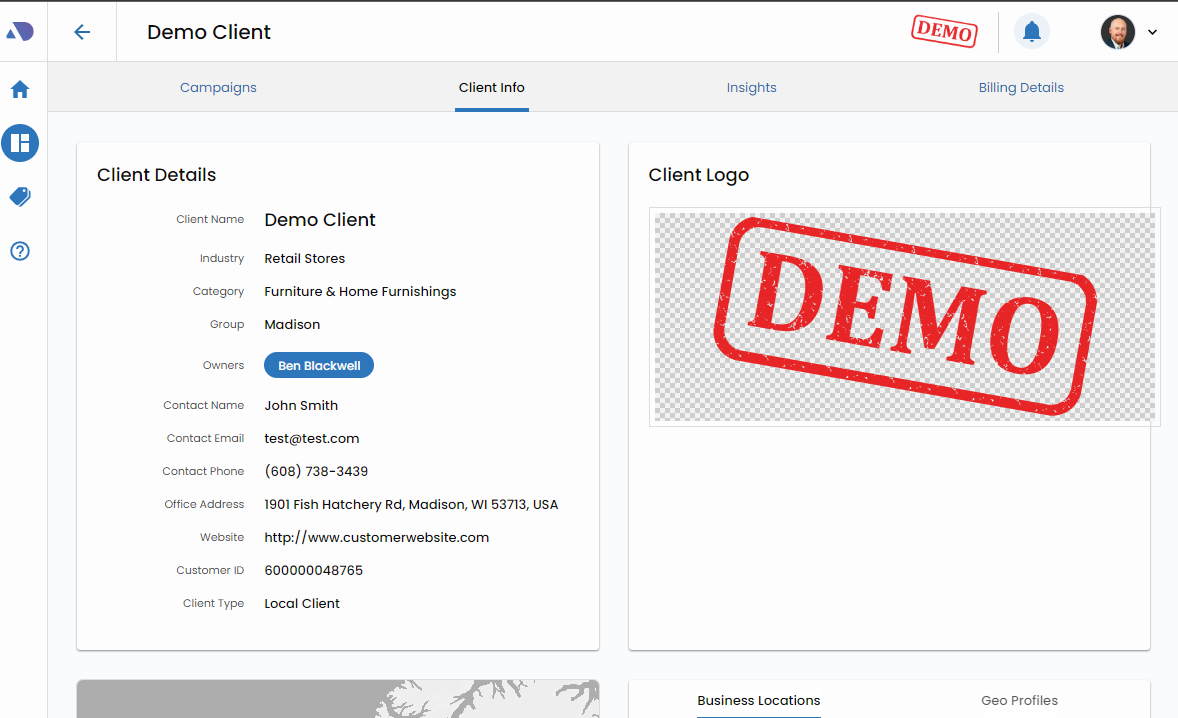Go to Home via sidebar icon
This screenshot has height=718, width=1178.
pyautogui.click(x=20, y=90)
